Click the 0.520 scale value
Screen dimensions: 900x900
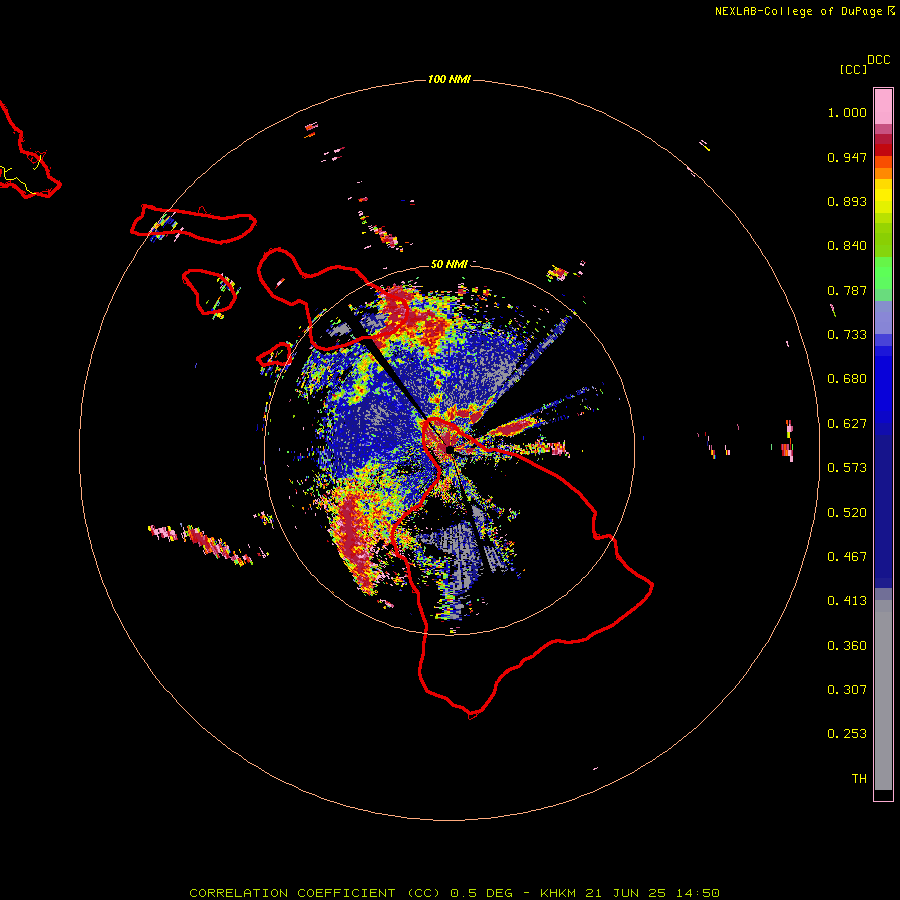[x=847, y=513]
